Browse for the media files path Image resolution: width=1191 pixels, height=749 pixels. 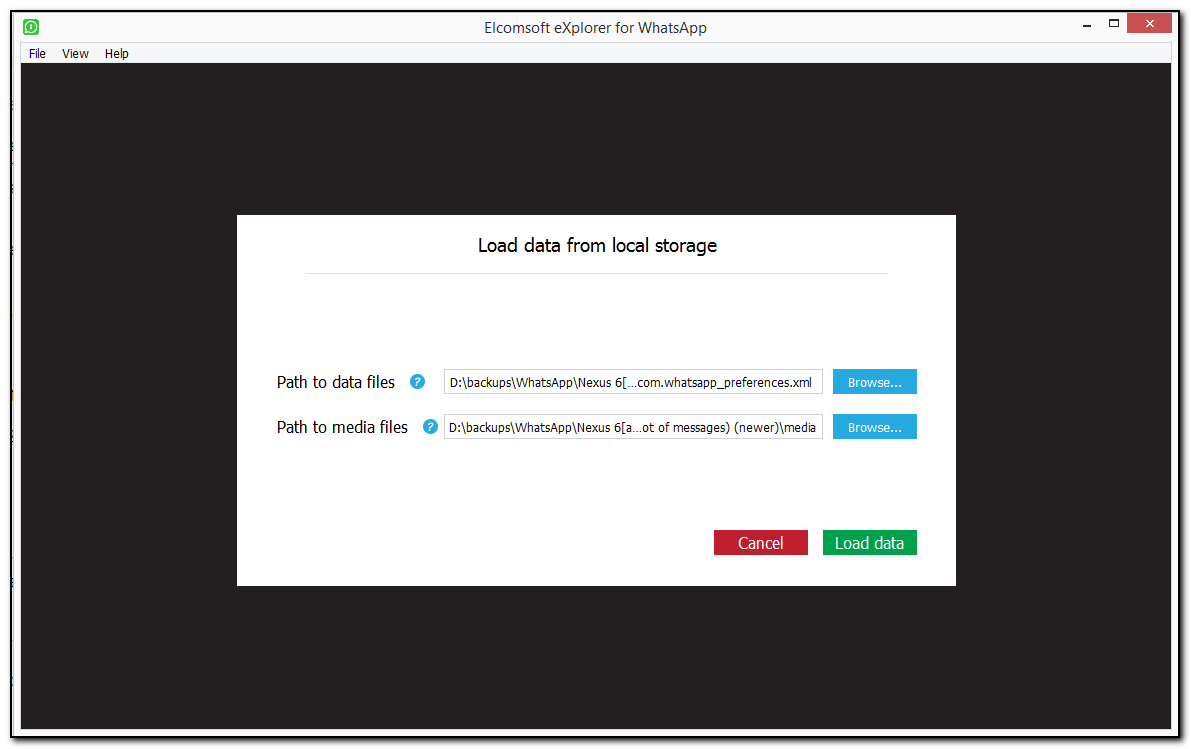click(874, 426)
